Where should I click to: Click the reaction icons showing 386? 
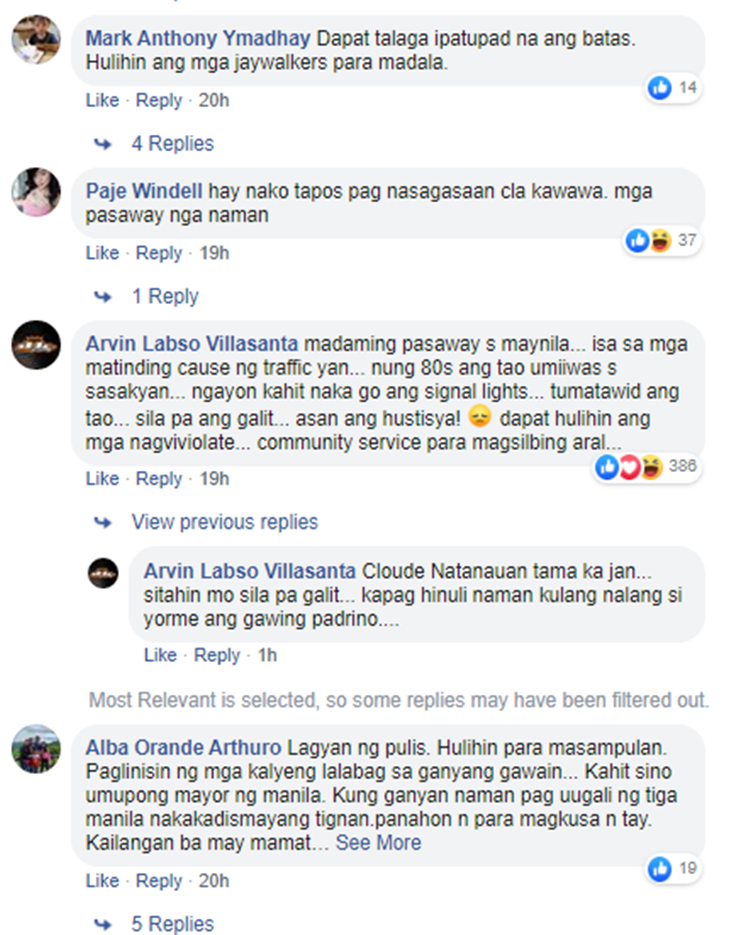point(647,466)
